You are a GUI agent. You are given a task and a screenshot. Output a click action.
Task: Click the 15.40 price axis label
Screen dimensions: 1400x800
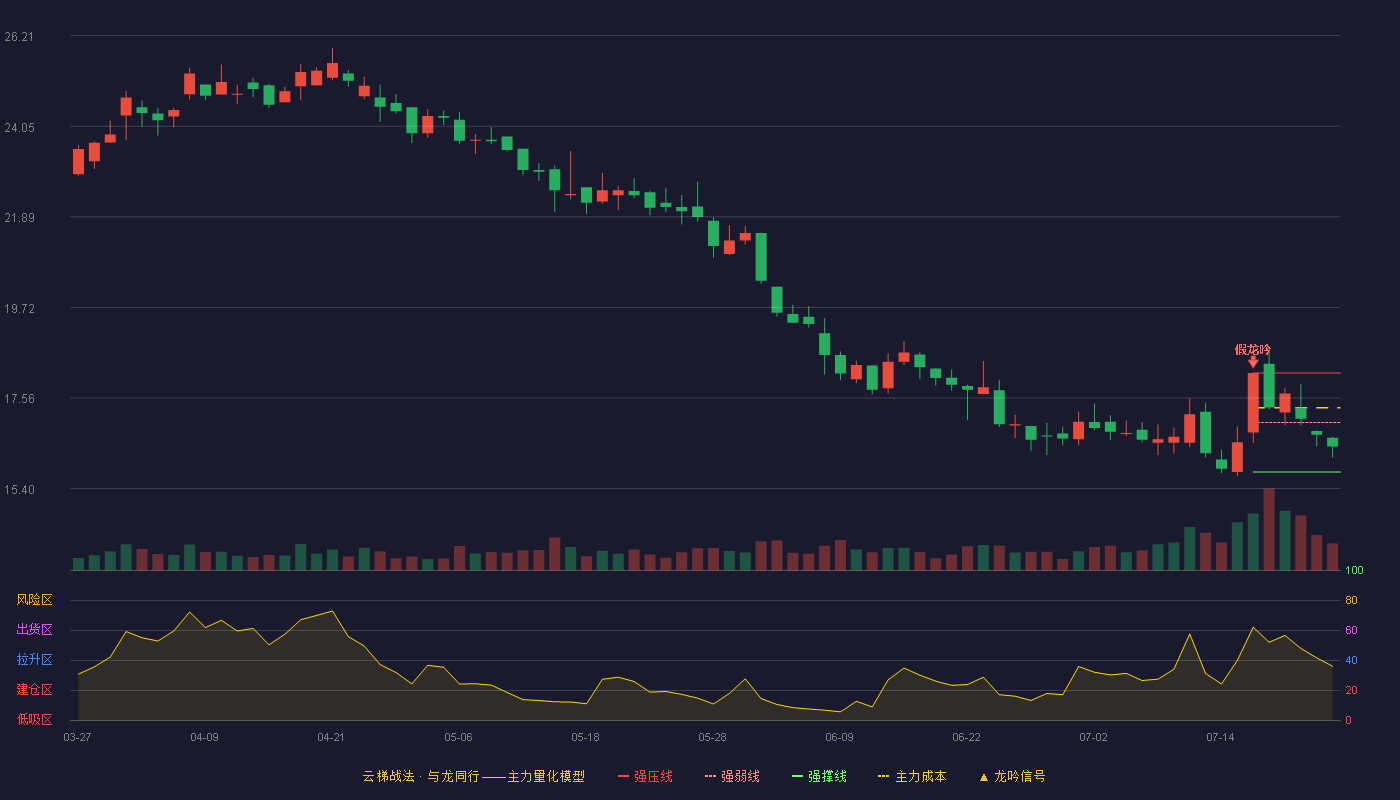tap(19, 489)
